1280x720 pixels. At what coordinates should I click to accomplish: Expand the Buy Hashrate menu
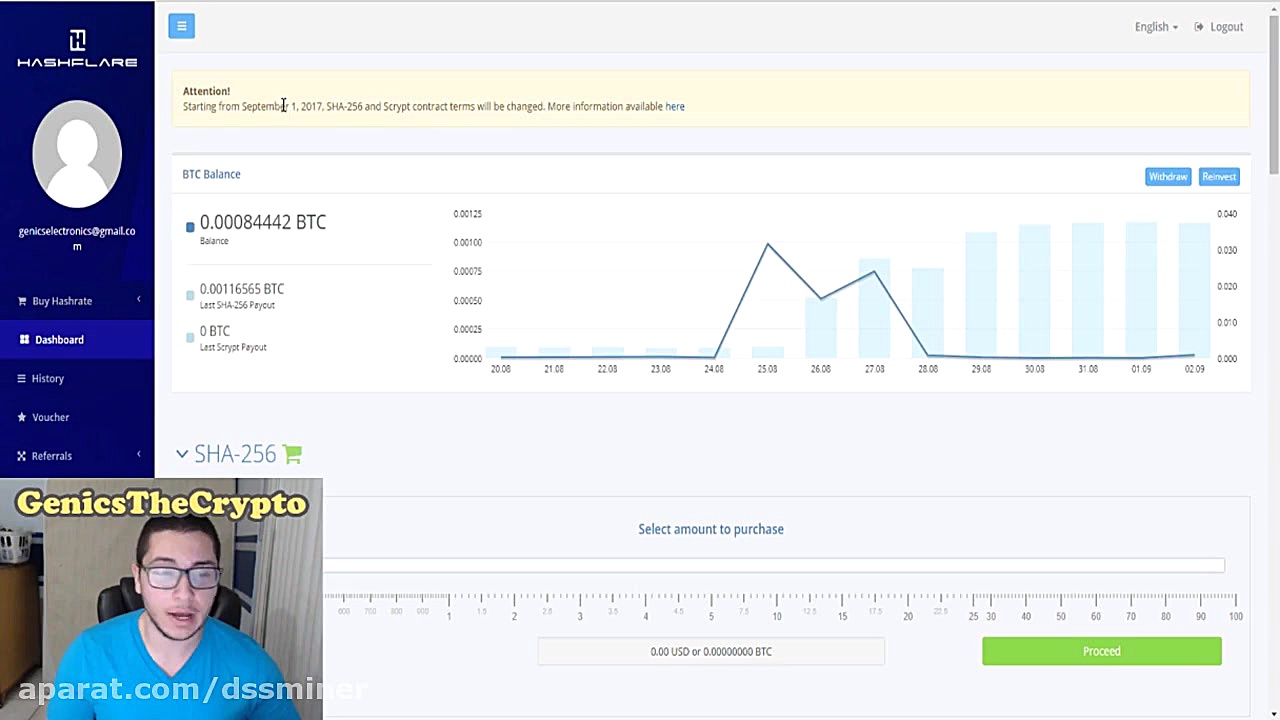77,301
